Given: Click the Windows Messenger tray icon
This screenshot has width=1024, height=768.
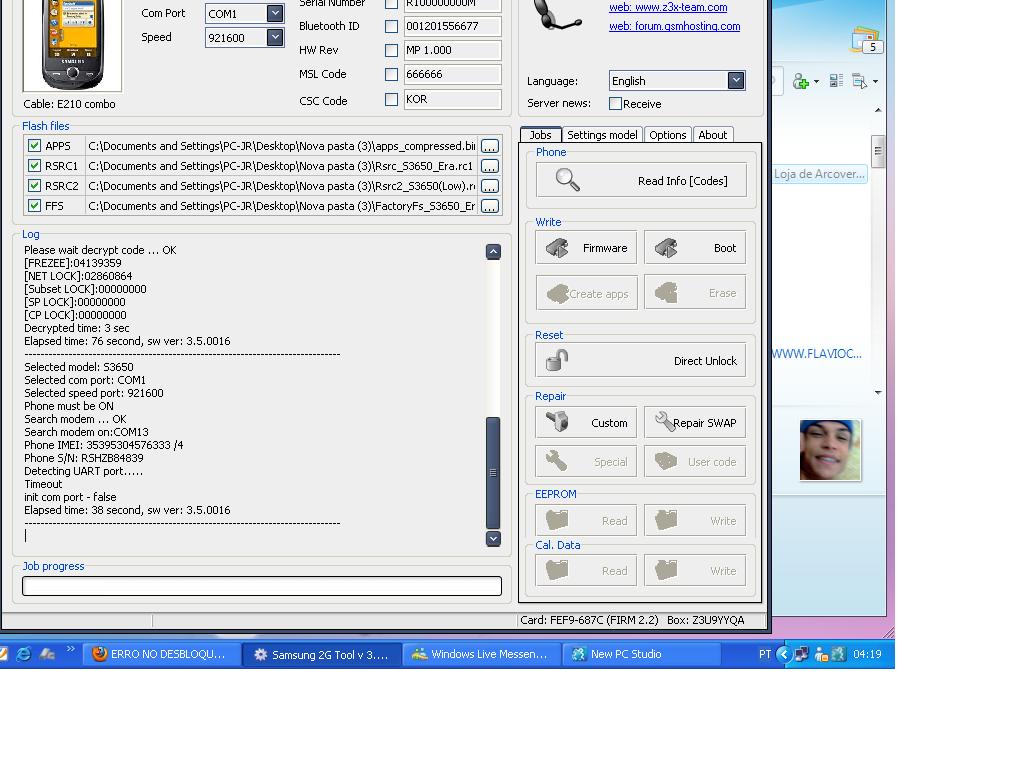Looking at the screenshot, I should tap(821, 654).
